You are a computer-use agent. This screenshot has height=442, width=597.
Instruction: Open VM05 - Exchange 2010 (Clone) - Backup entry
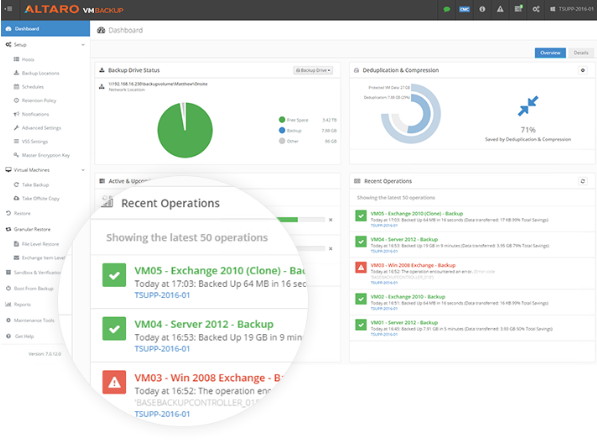417,214
